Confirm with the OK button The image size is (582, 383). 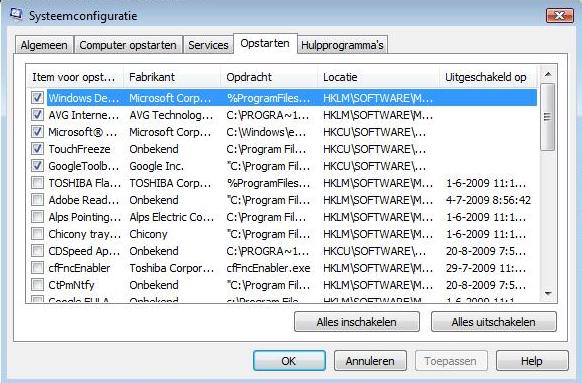pyautogui.click(x=289, y=361)
